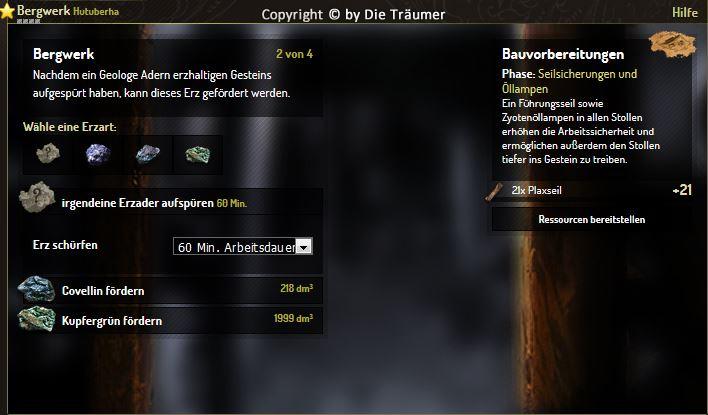Screen dimensions: 708x415
Task: Select the unknown ore question-mark rock icon
Action: pos(48,154)
